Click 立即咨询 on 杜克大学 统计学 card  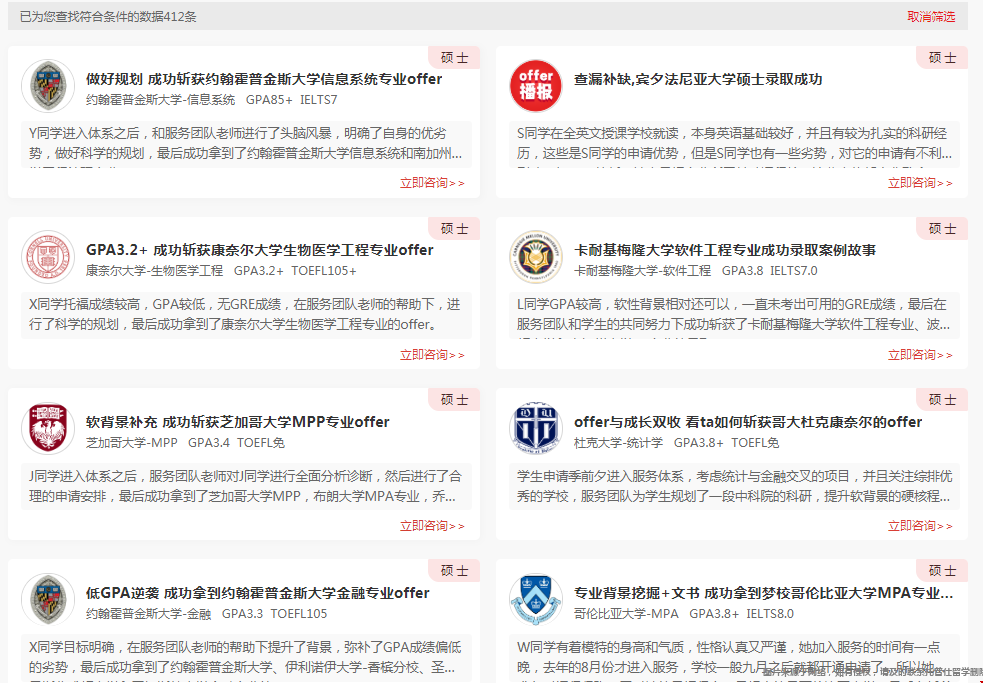920,526
